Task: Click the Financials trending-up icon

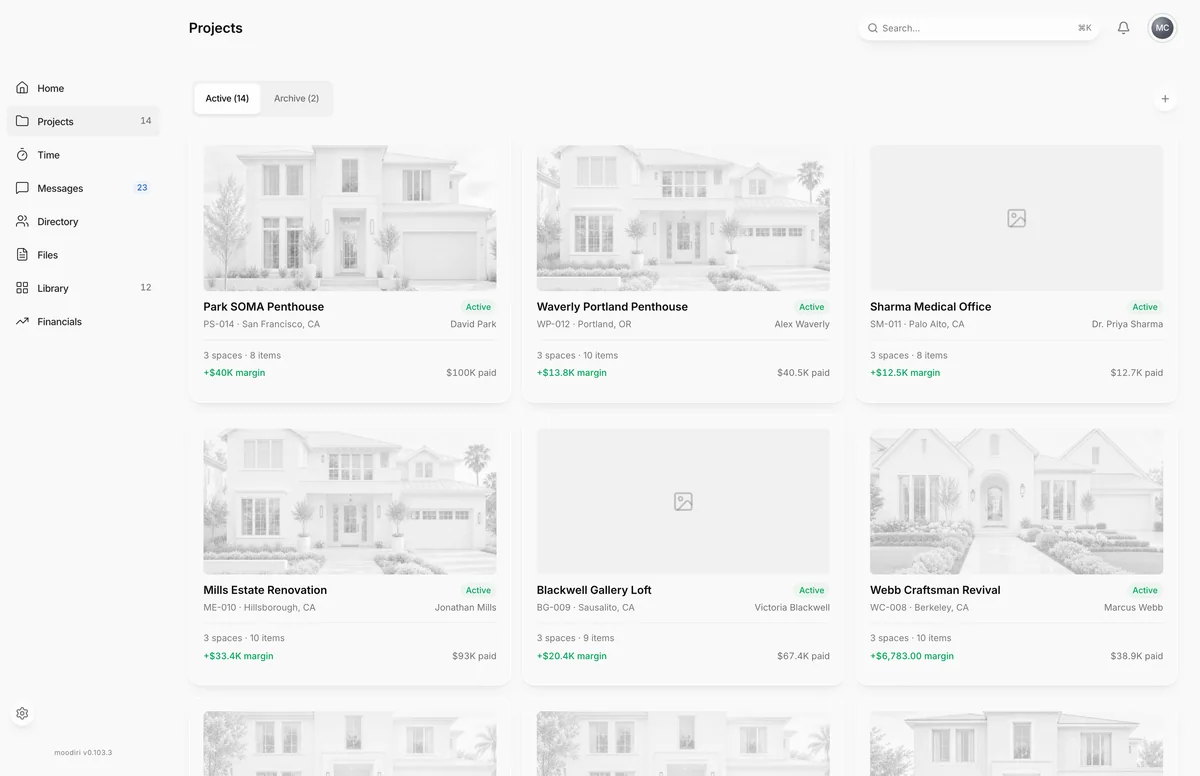Action: (x=22, y=321)
